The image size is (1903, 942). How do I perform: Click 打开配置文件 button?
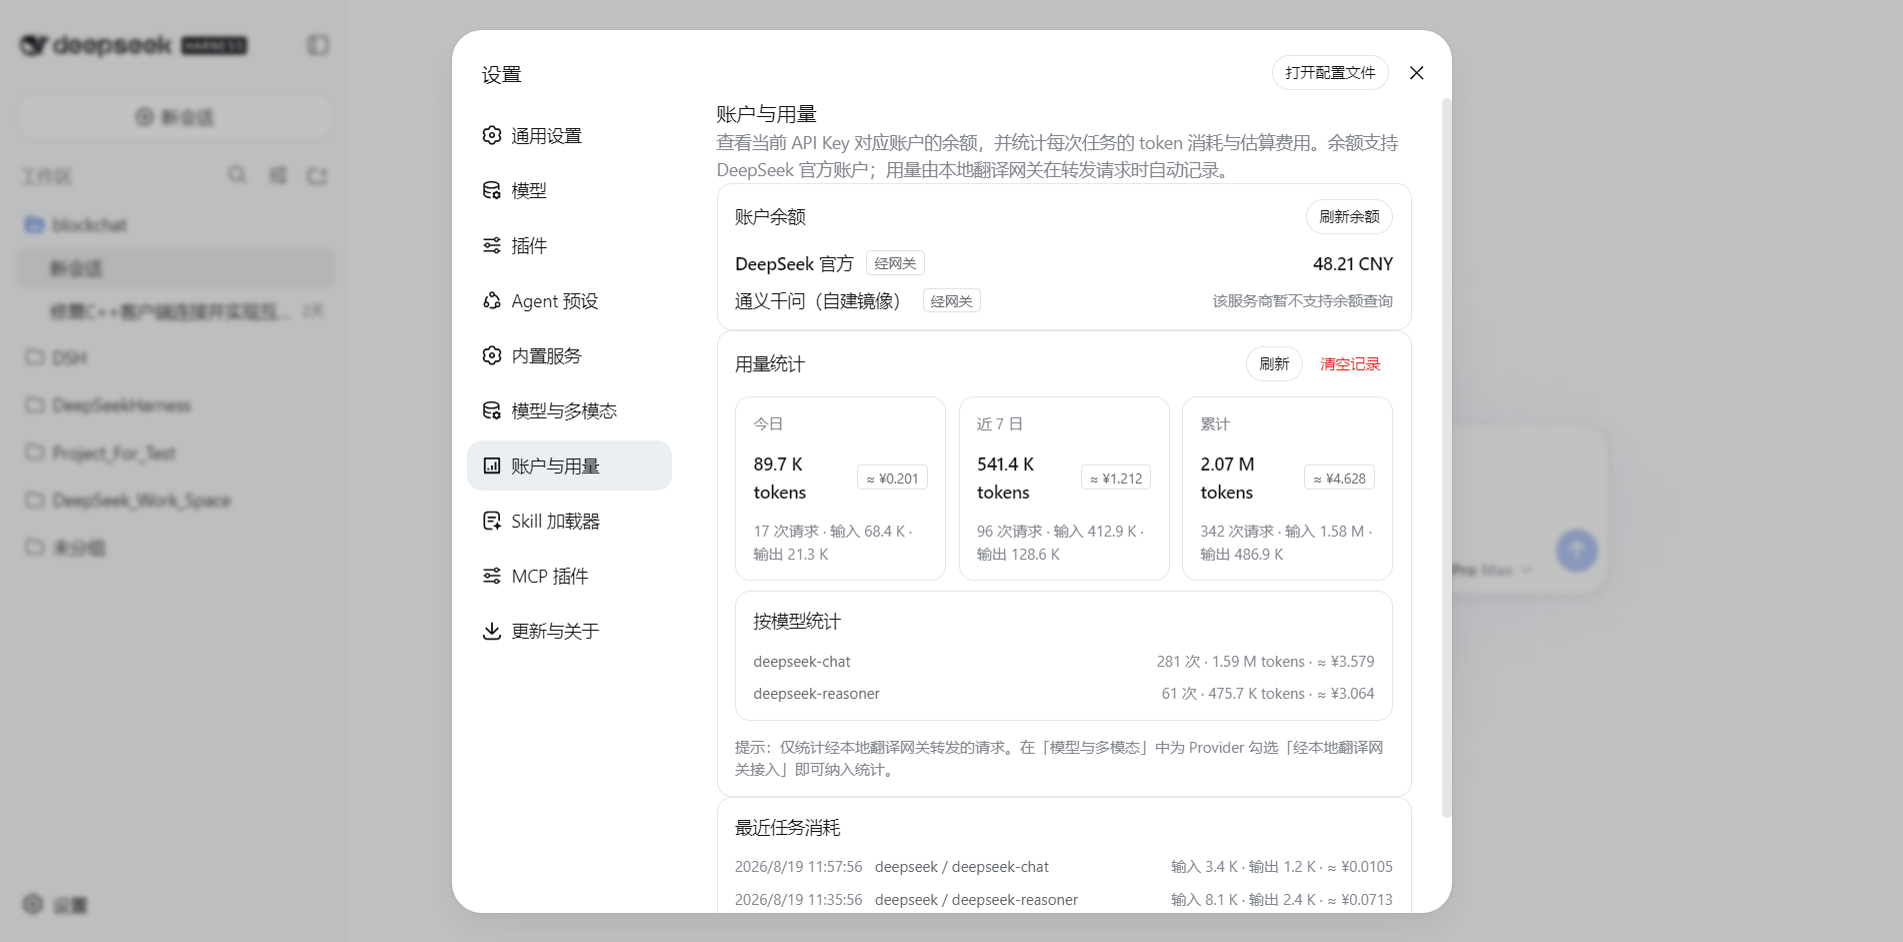pos(1330,73)
